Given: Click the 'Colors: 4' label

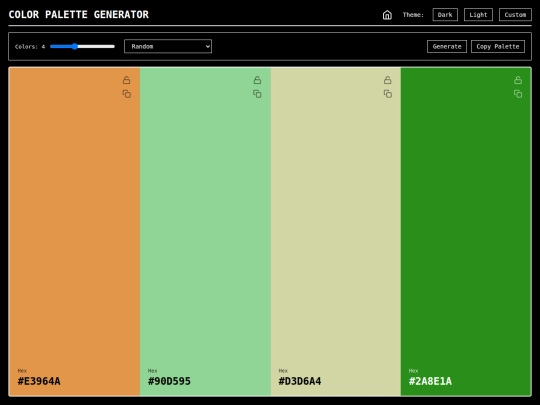Looking at the screenshot, I should [x=30, y=46].
